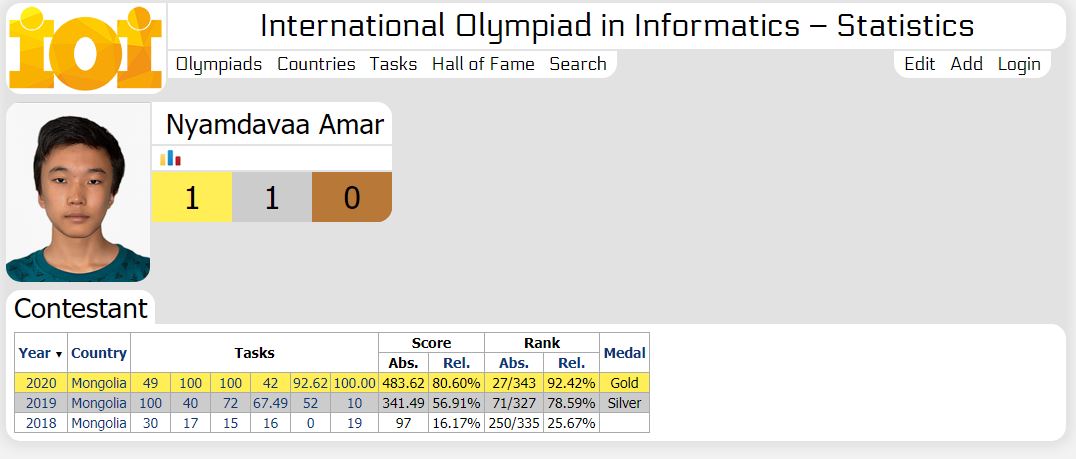
Task: Visit the Hall of Fame
Action: click(x=483, y=64)
